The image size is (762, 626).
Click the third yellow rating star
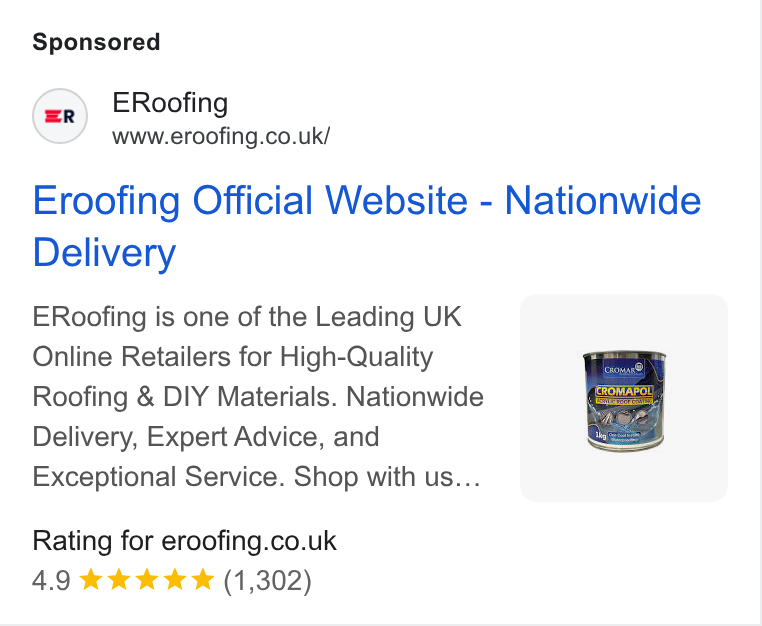point(146,579)
